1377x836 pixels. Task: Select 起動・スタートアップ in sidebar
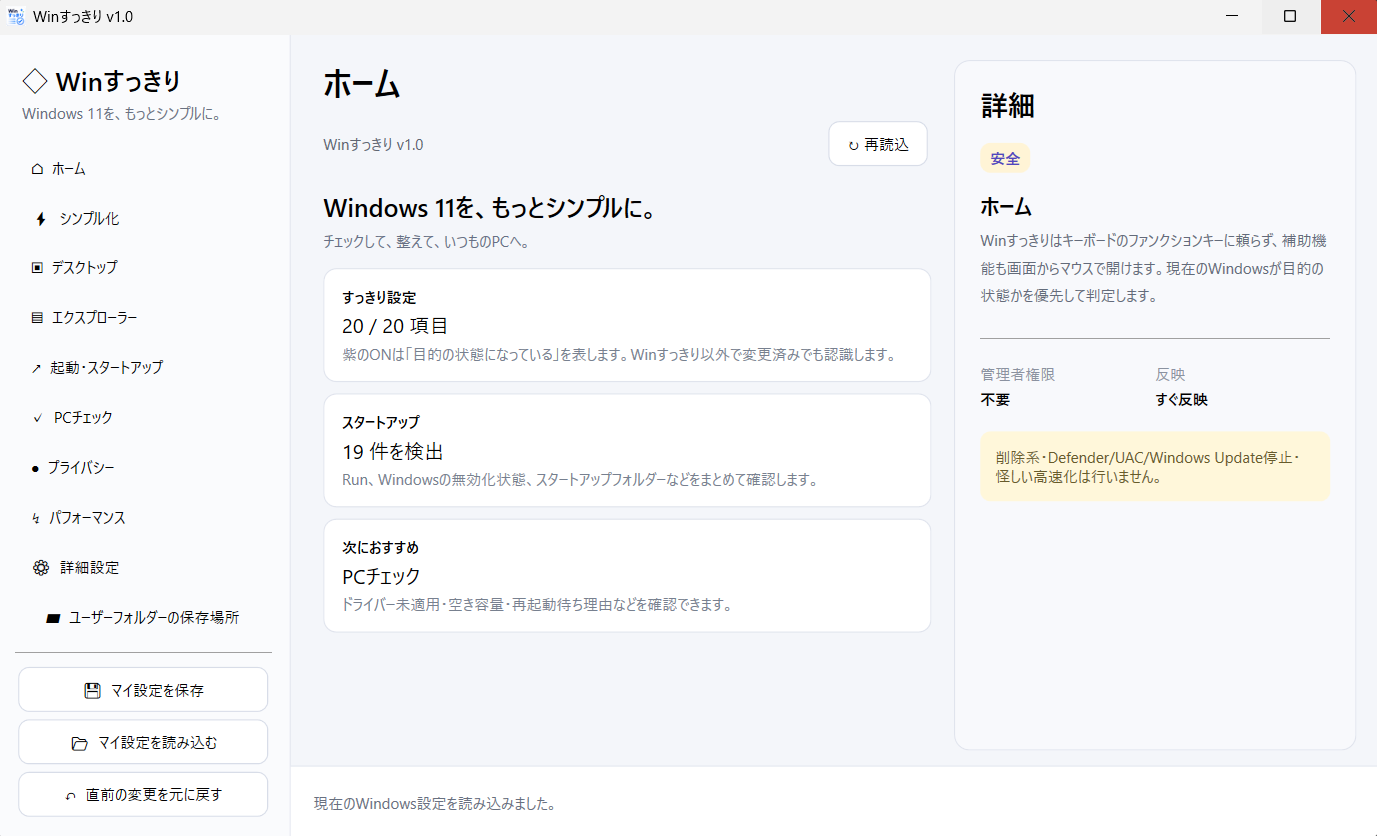click(145, 368)
